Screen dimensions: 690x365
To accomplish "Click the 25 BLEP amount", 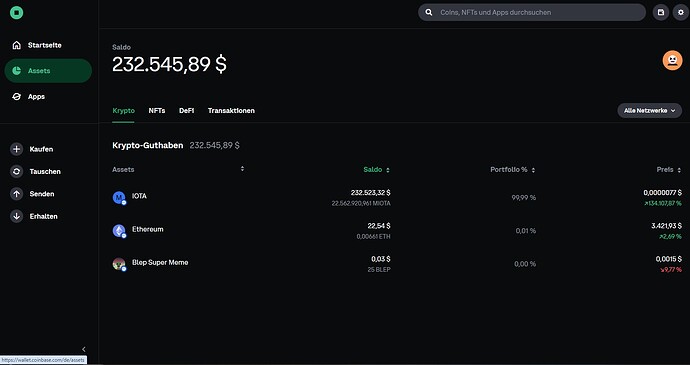I will coord(379,269).
